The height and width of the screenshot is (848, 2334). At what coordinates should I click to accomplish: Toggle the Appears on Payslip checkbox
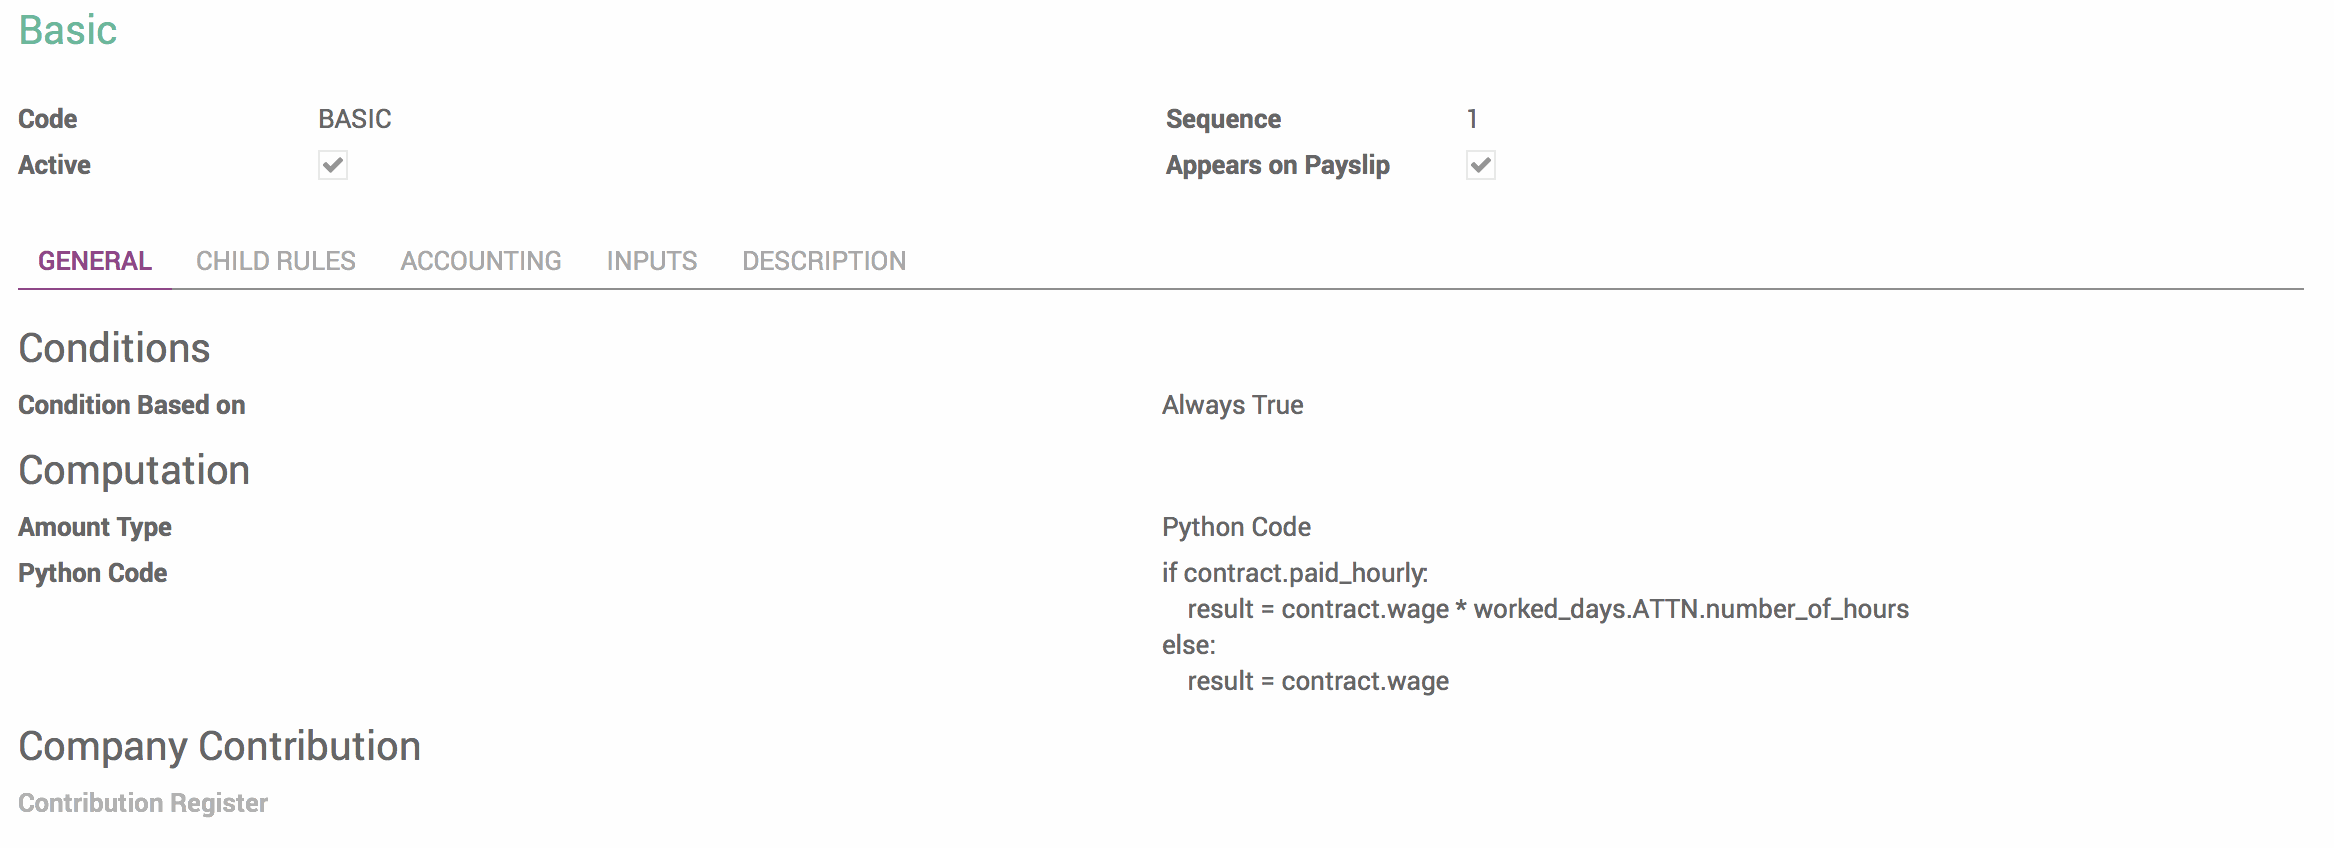pyautogui.click(x=1481, y=165)
